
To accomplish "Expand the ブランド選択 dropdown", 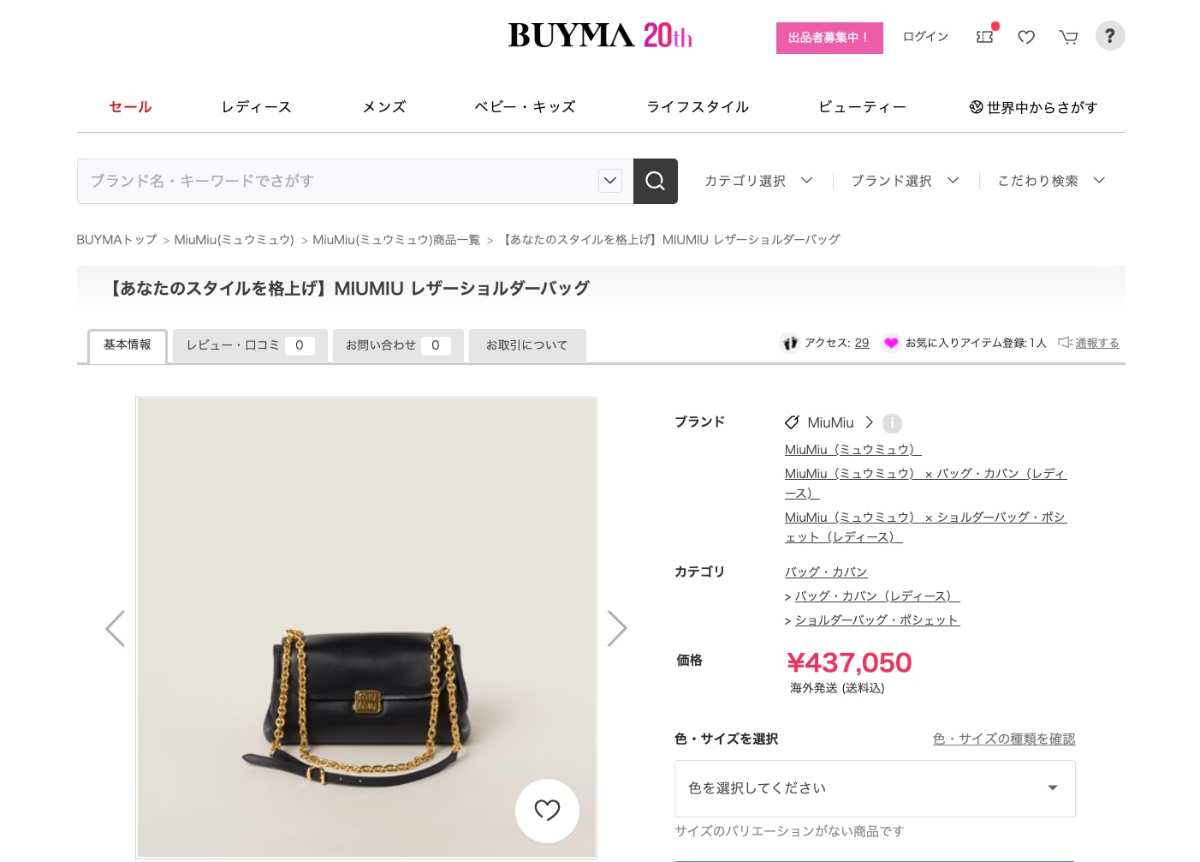I will (x=905, y=181).
